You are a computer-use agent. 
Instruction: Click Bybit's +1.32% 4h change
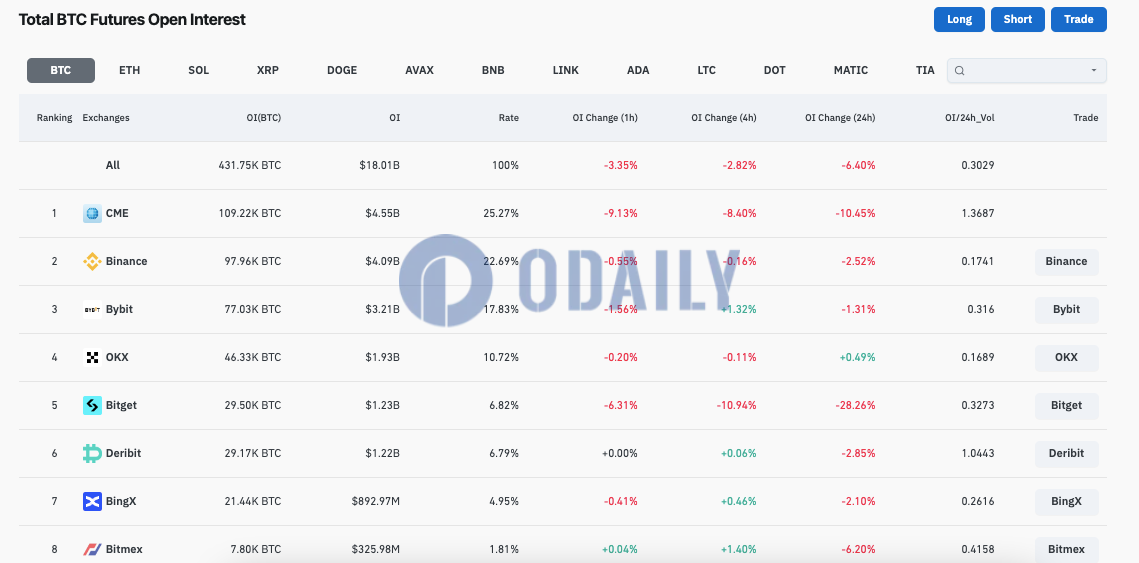[x=739, y=309]
